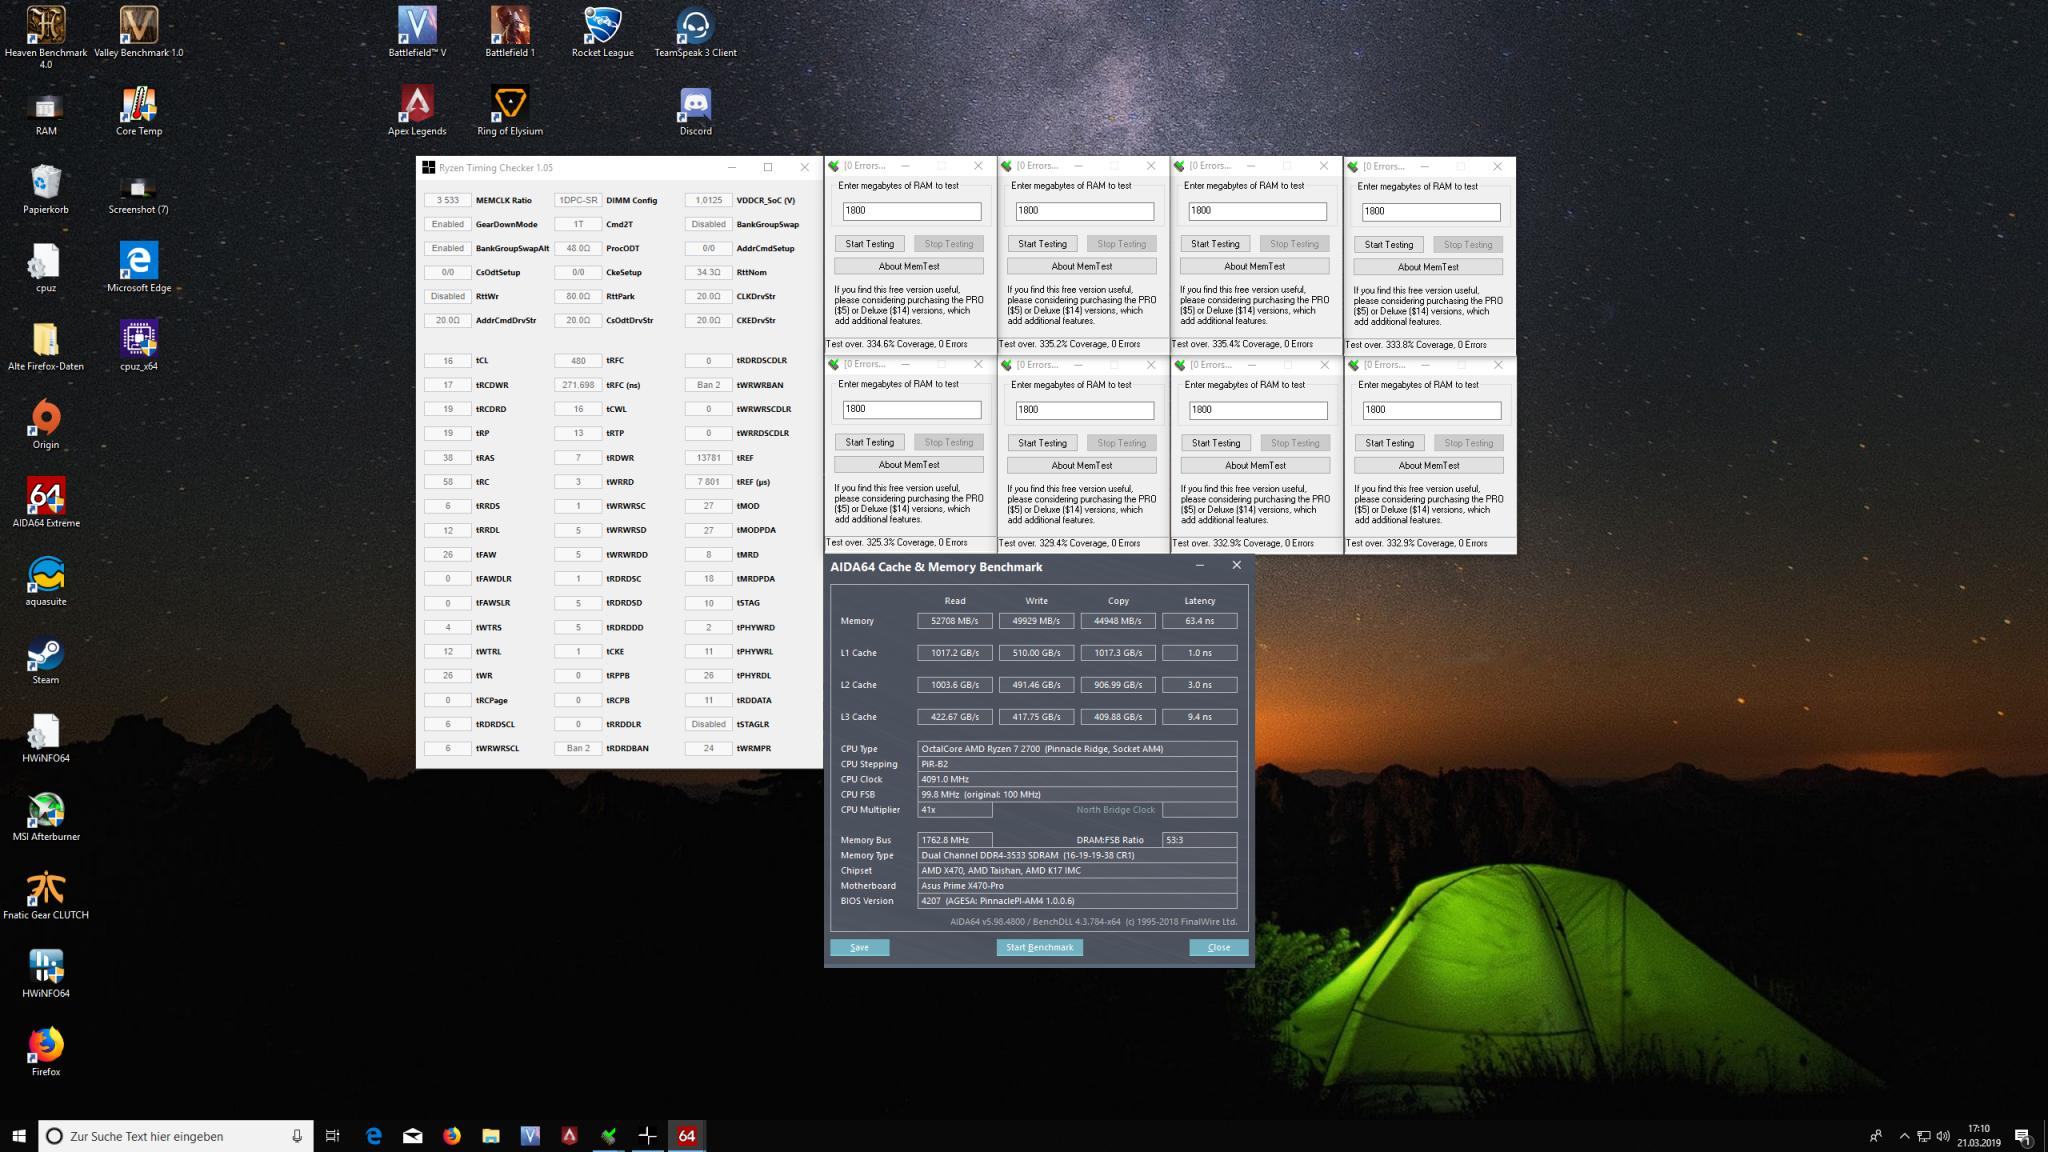
Task: Select the Memory Latency value 63.4 ns
Action: (x=1199, y=621)
